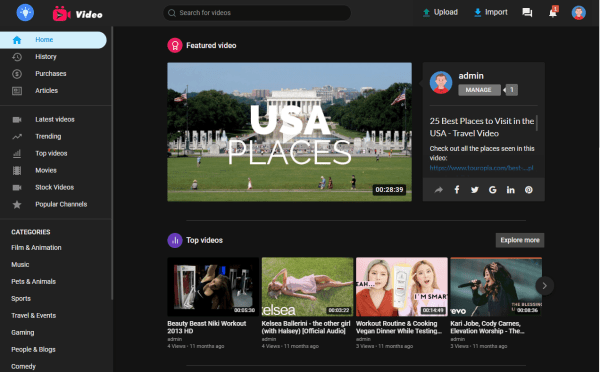Click the Latest videos camera icon

pos(17,120)
